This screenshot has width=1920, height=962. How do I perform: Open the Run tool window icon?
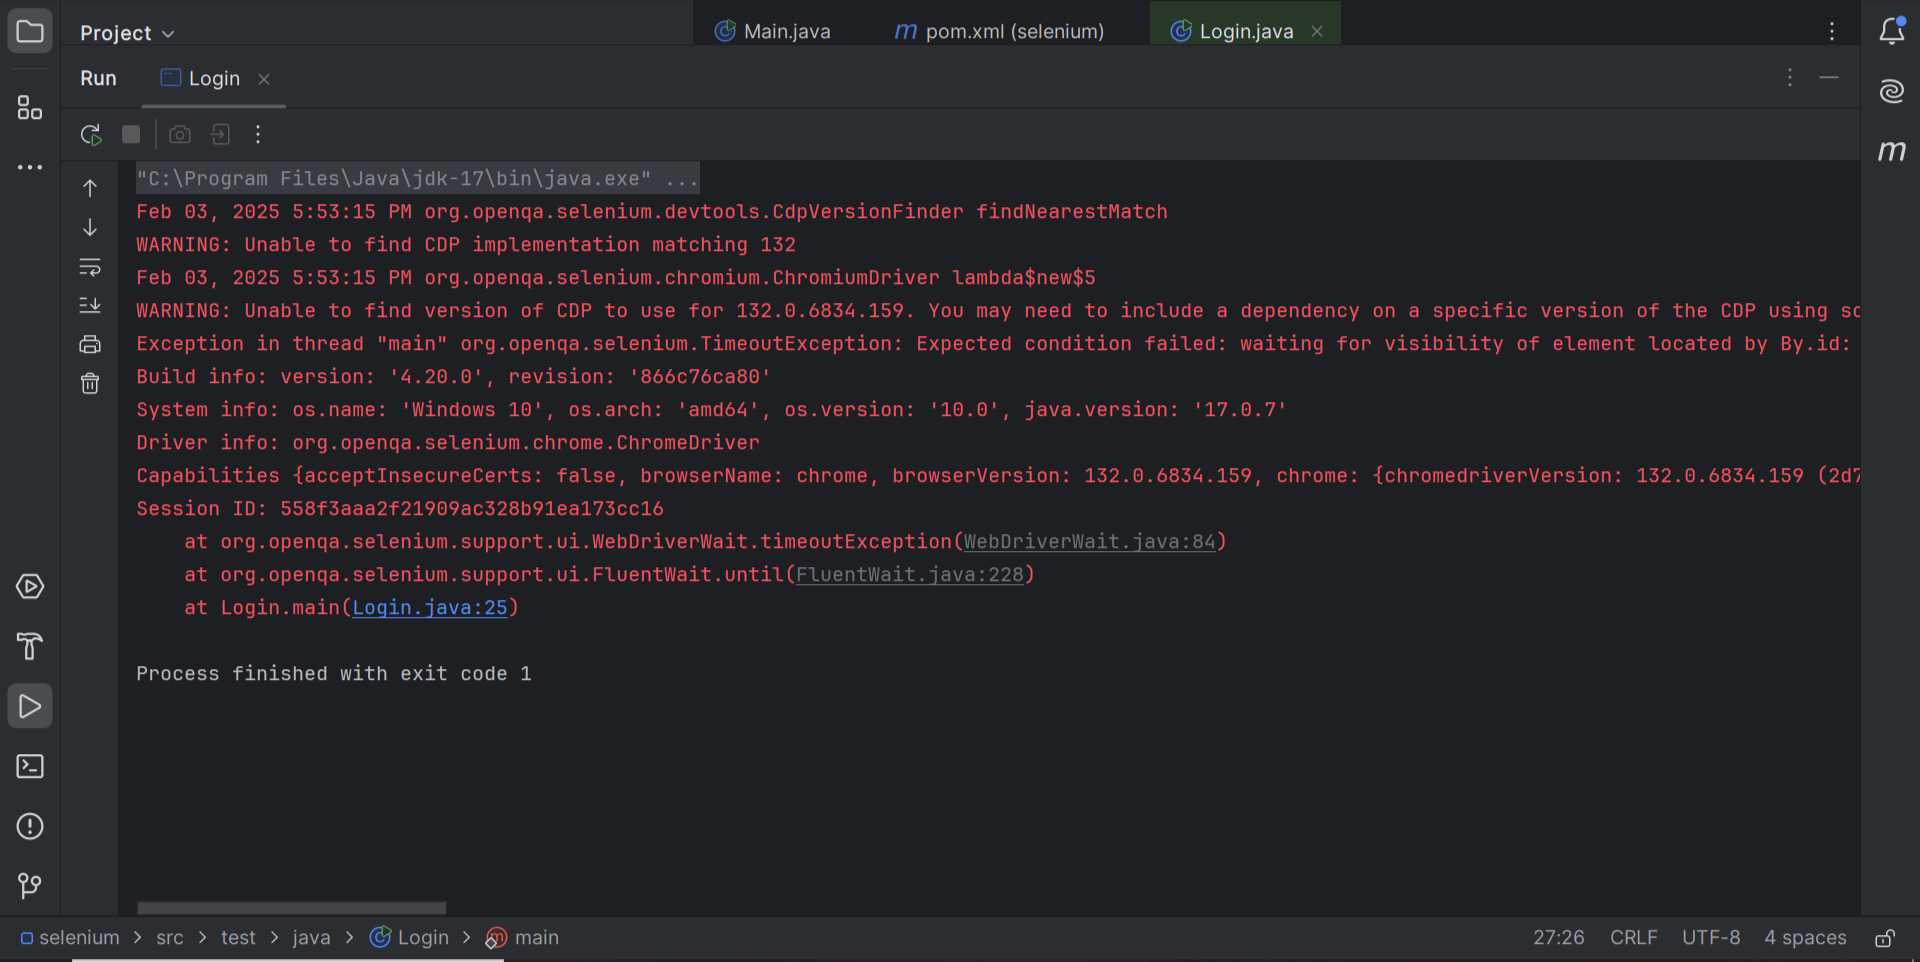pos(30,706)
